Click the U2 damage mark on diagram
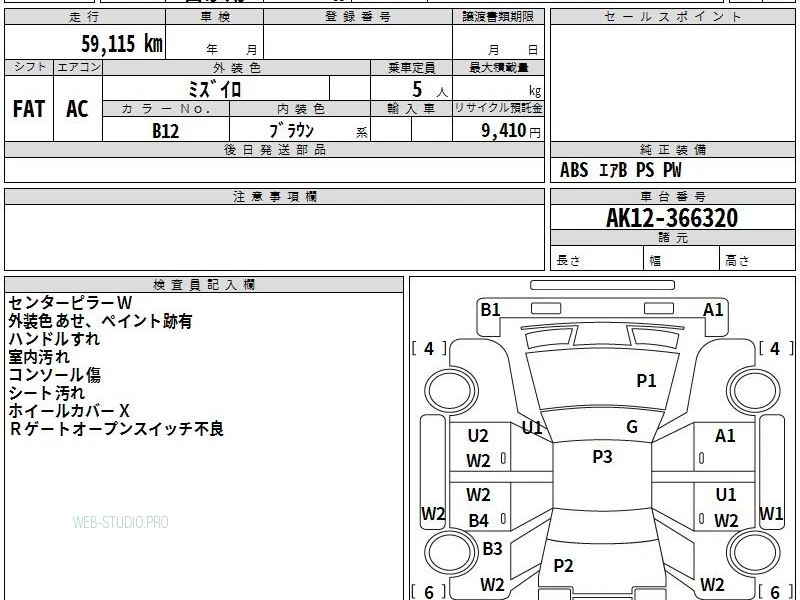800x600 pixels. click(x=478, y=436)
